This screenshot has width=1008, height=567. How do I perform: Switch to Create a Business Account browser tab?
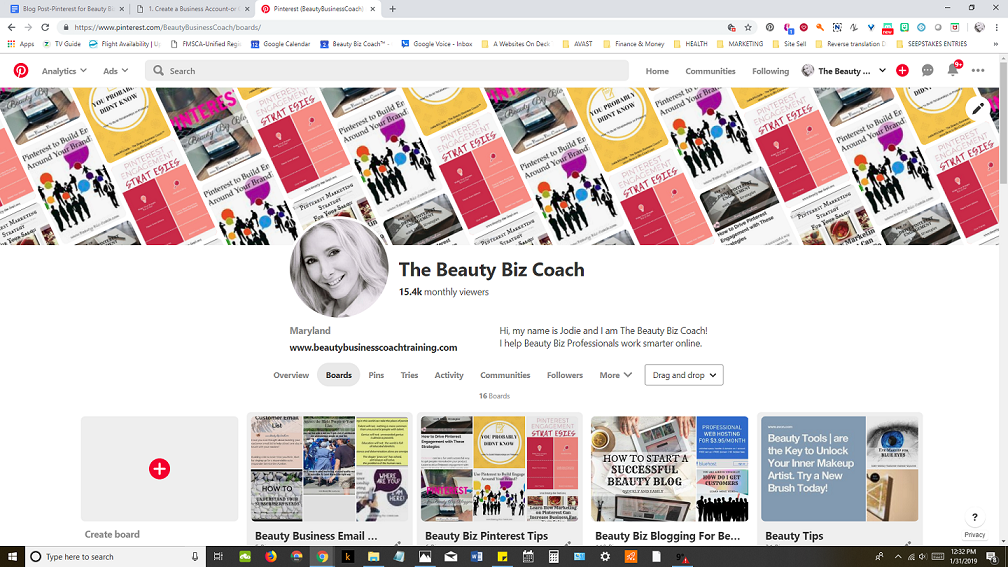tap(193, 9)
